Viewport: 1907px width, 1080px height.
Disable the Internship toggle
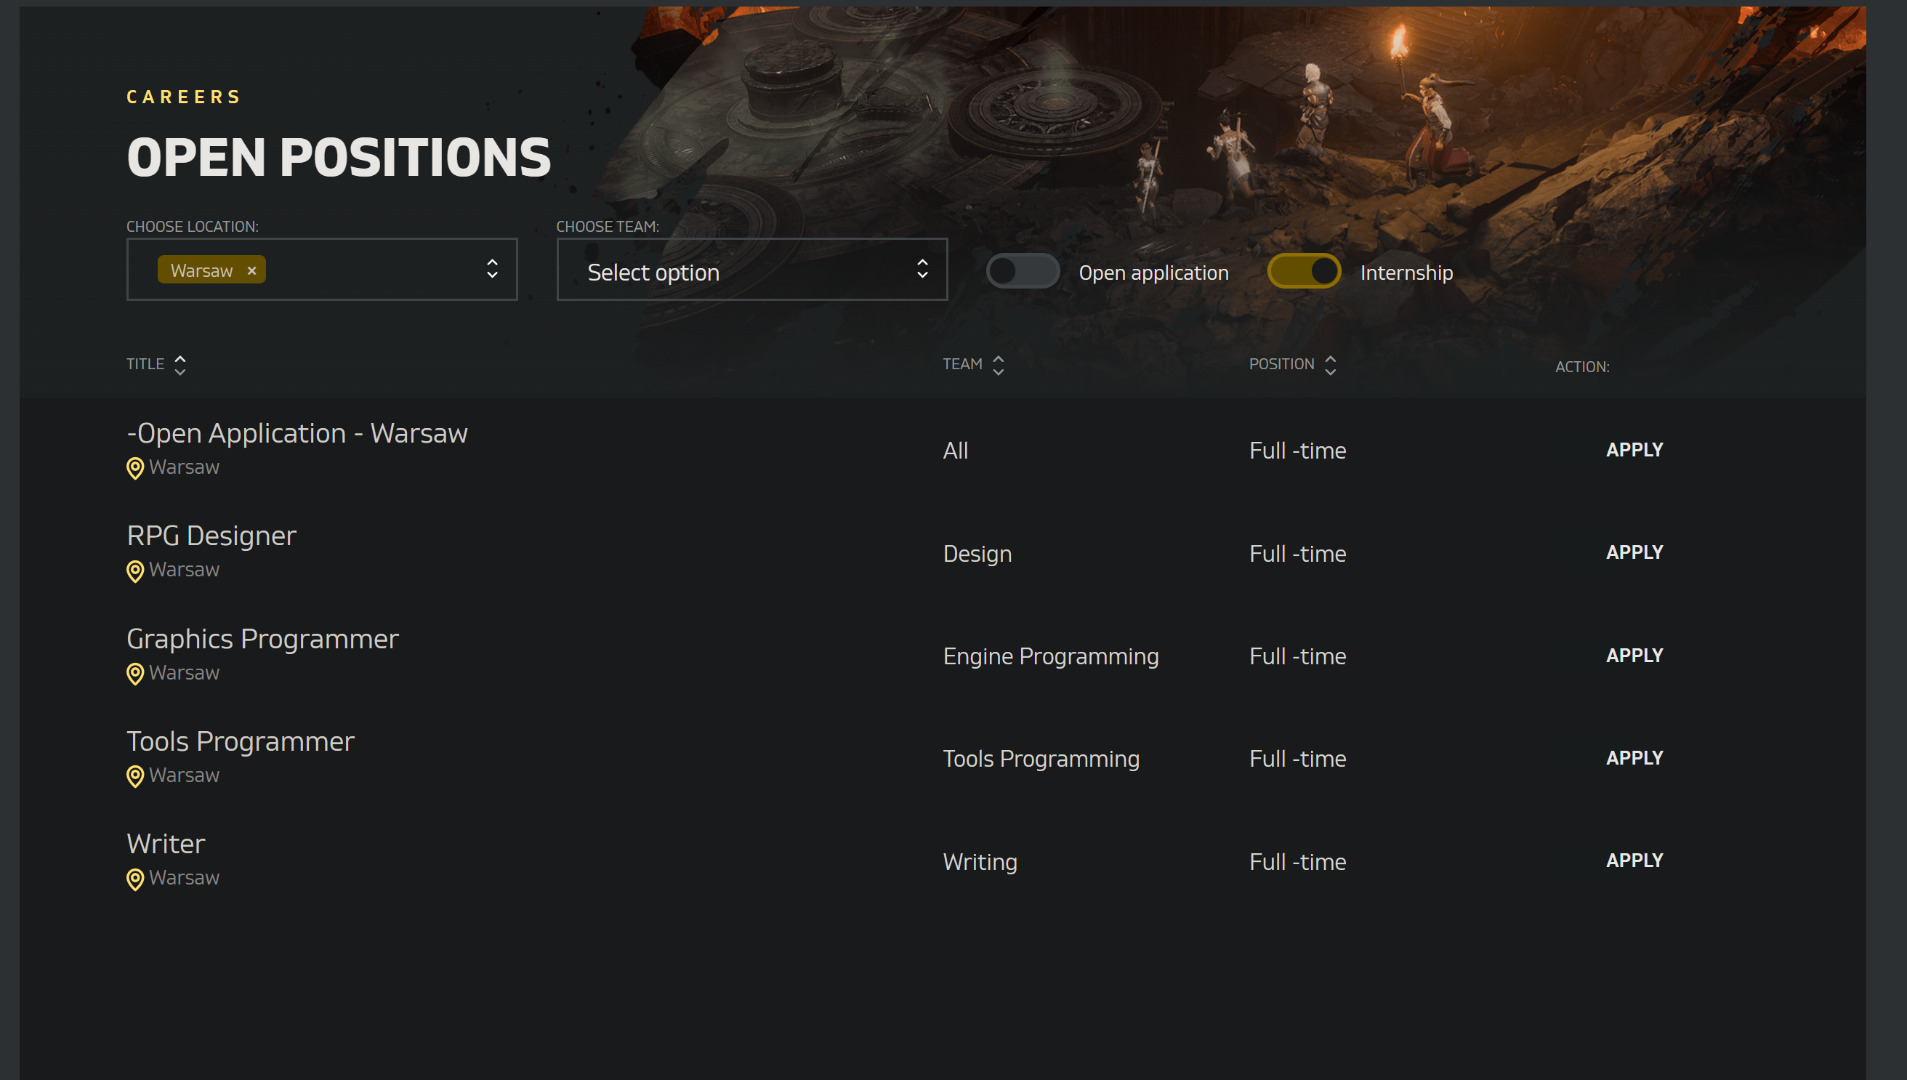click(1304, 271)
